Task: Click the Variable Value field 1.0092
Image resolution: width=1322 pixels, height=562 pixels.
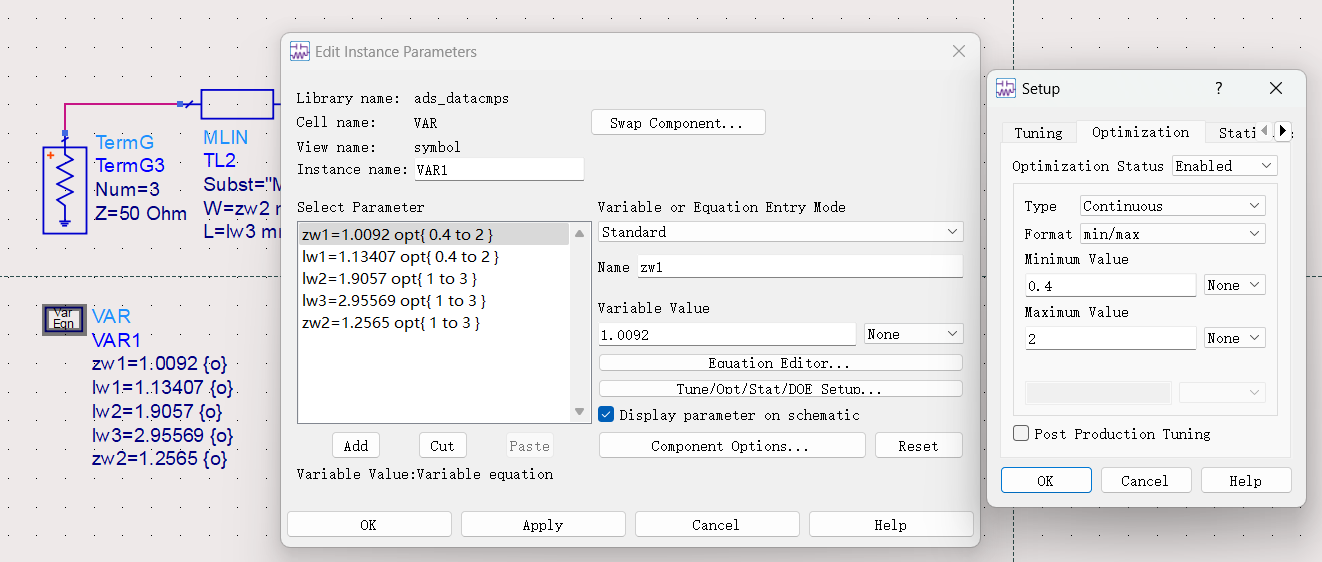Action: [x=727, y=334]
